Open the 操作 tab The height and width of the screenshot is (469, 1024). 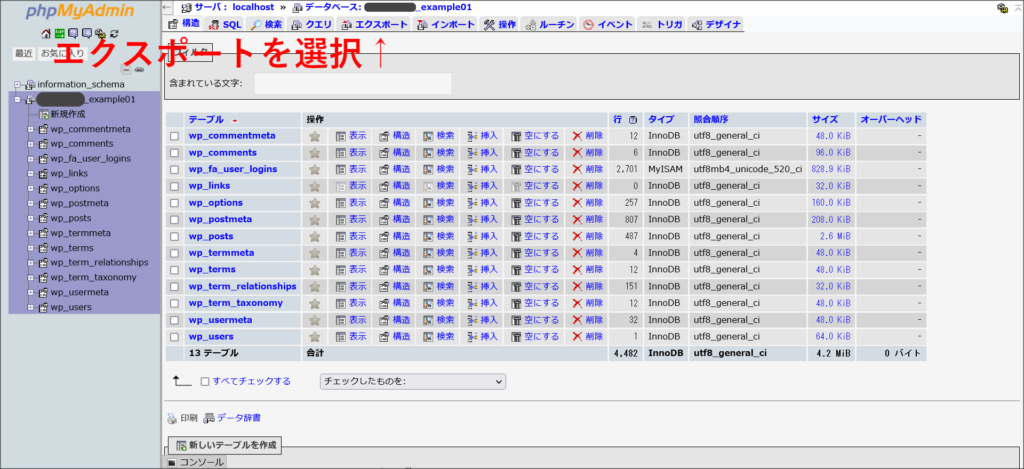(x=500, y=24)
